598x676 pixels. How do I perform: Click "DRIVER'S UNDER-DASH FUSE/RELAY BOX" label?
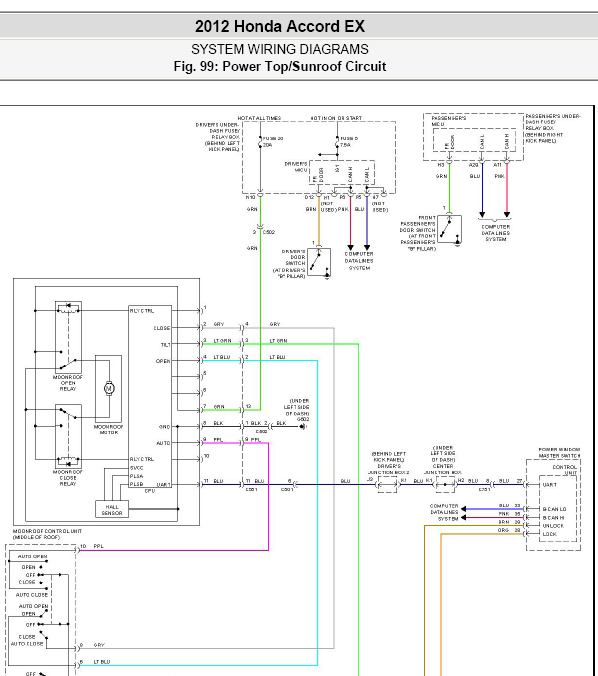click(x=217, y=137)
